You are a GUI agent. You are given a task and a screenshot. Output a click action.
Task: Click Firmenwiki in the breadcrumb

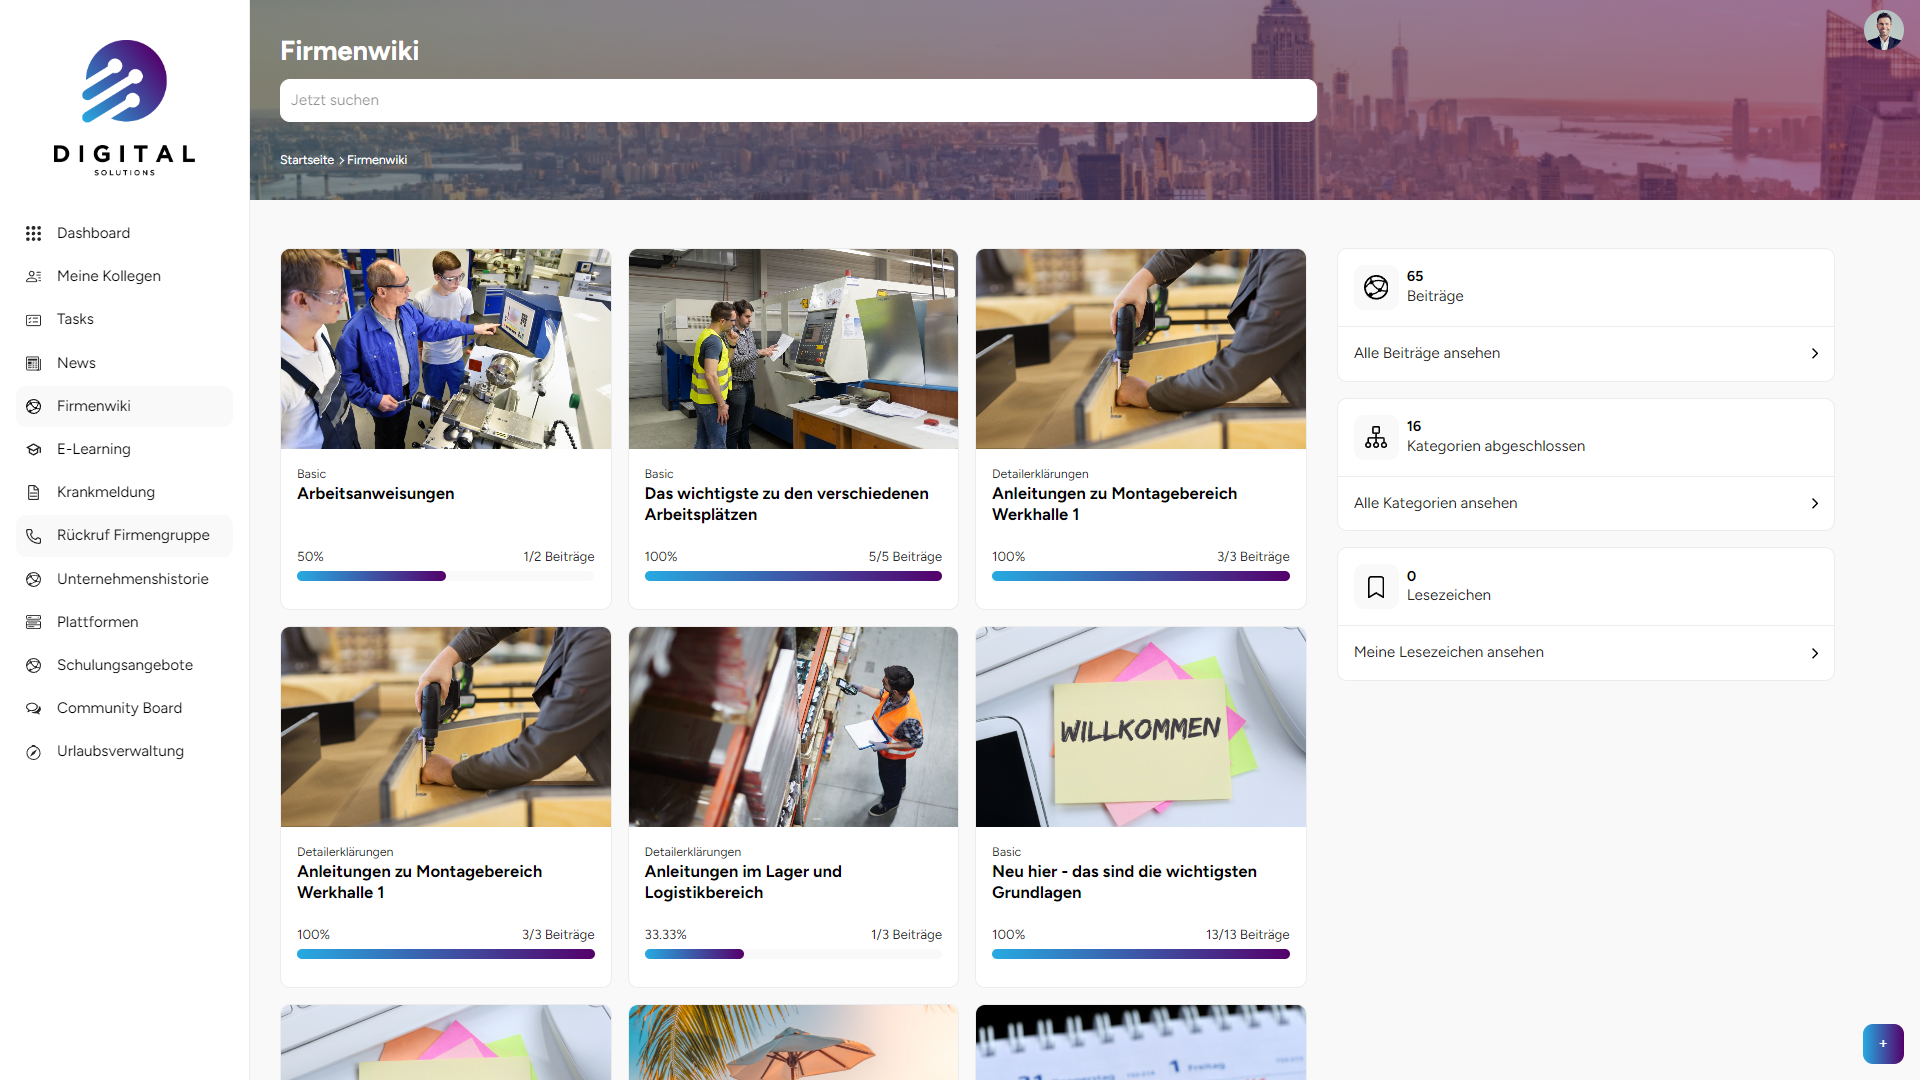377,160
